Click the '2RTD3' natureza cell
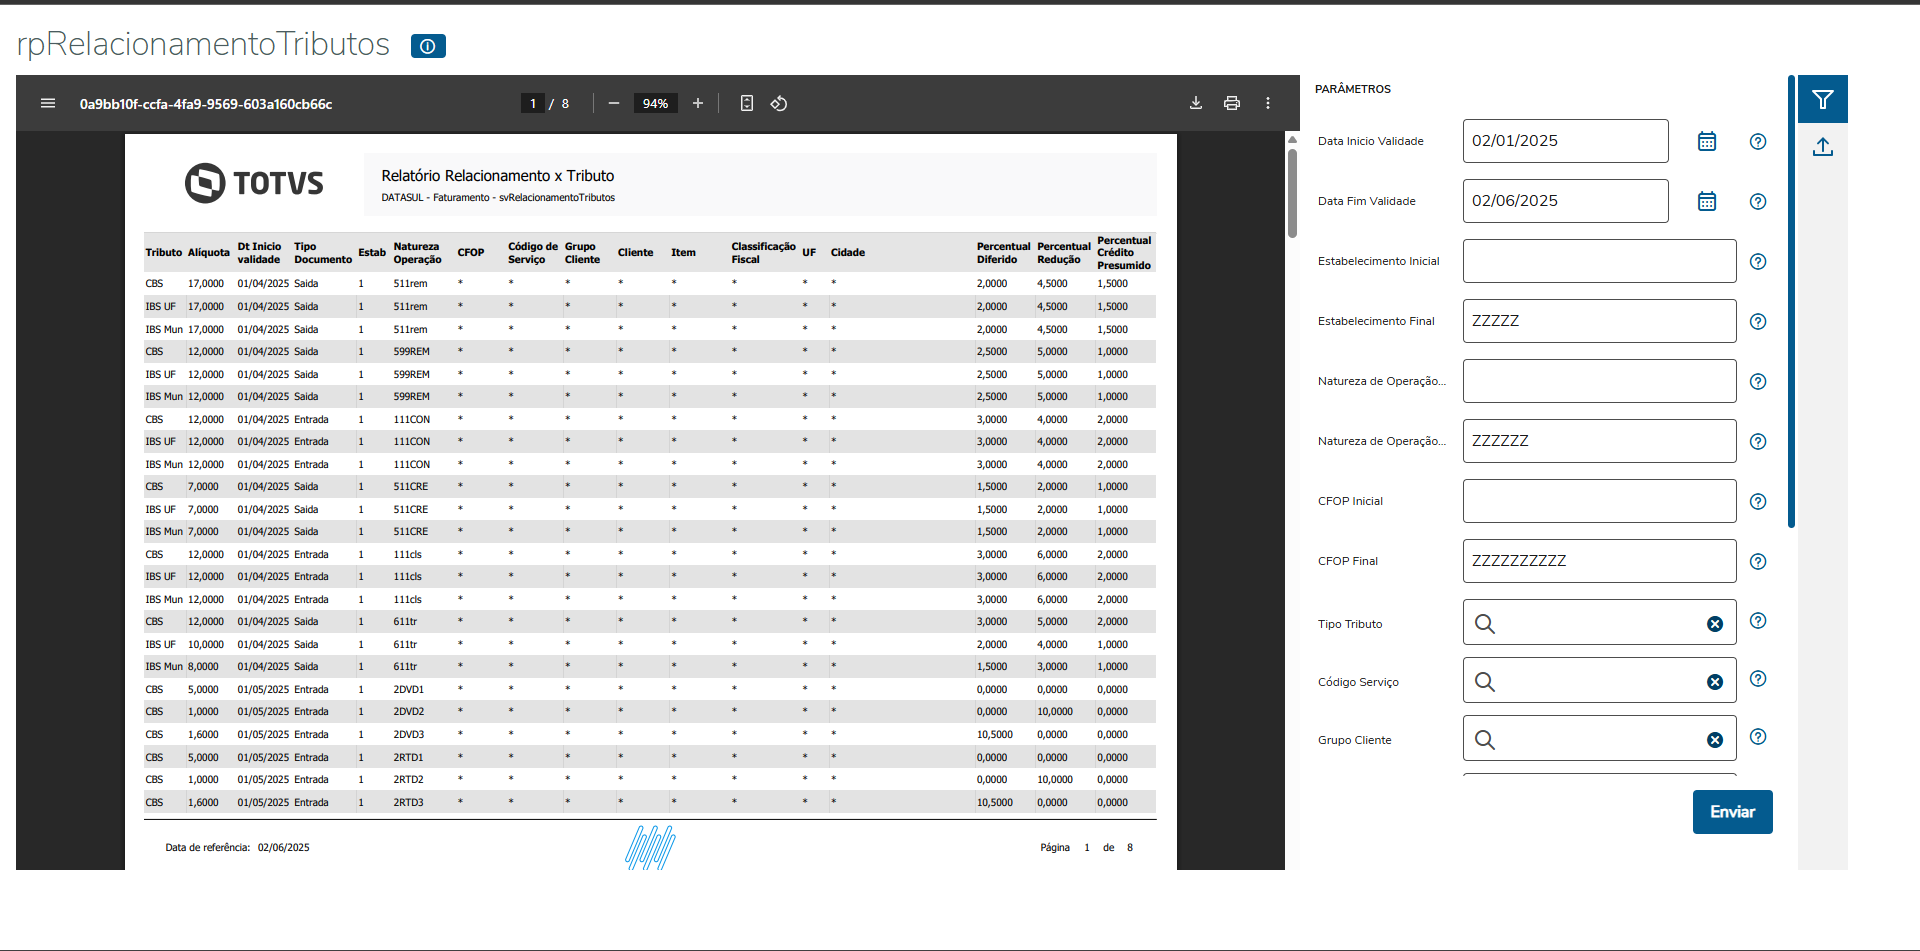The height and width of the screenshot is (951, 1920). point(409,803)
